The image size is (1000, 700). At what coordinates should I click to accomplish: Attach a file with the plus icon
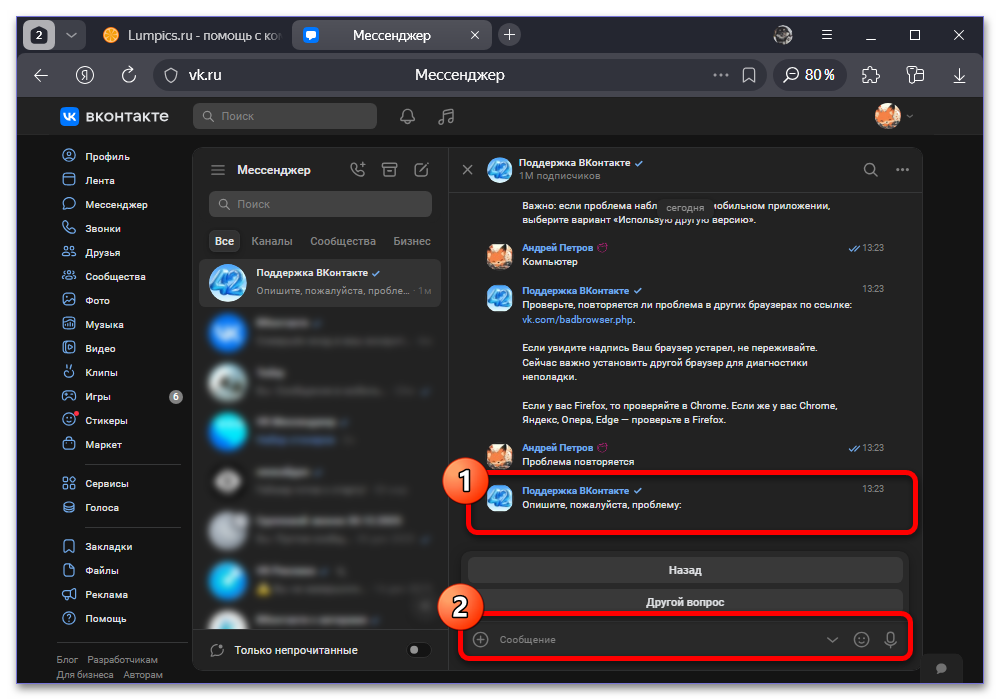481,639
